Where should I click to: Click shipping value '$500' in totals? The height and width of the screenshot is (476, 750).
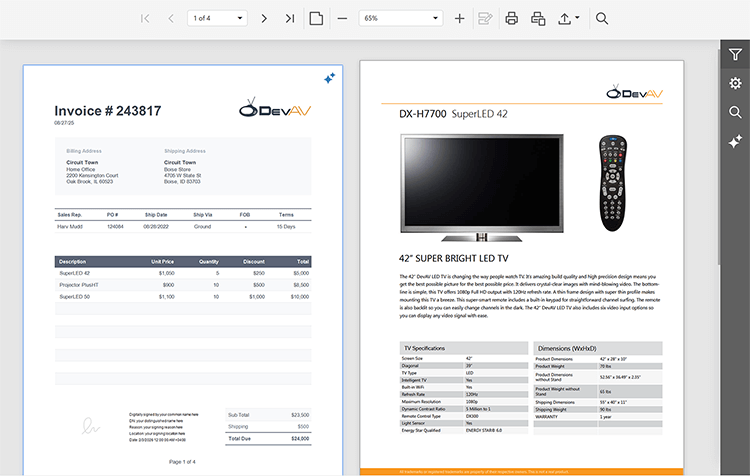click(x=303, y=427)
